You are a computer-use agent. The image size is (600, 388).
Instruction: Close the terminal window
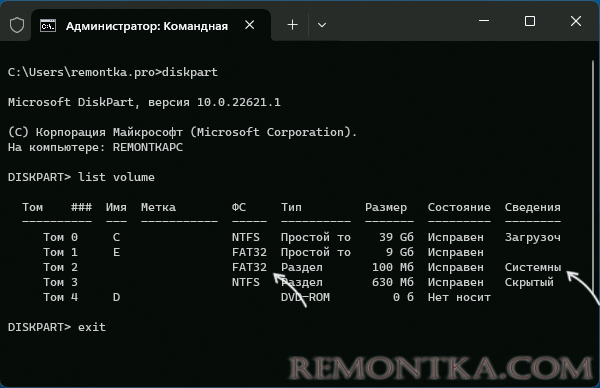(x=576, y=21)
